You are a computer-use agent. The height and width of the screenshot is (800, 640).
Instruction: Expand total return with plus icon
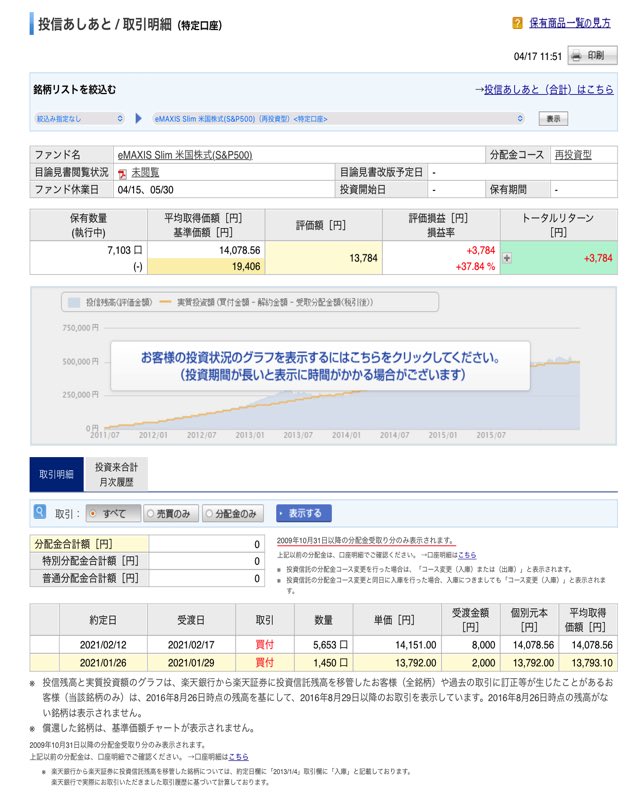(x=506, y=257)
